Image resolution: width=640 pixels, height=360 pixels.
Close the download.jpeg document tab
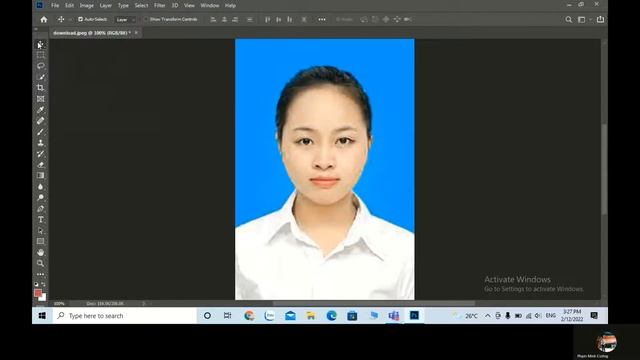click(136, 33)
